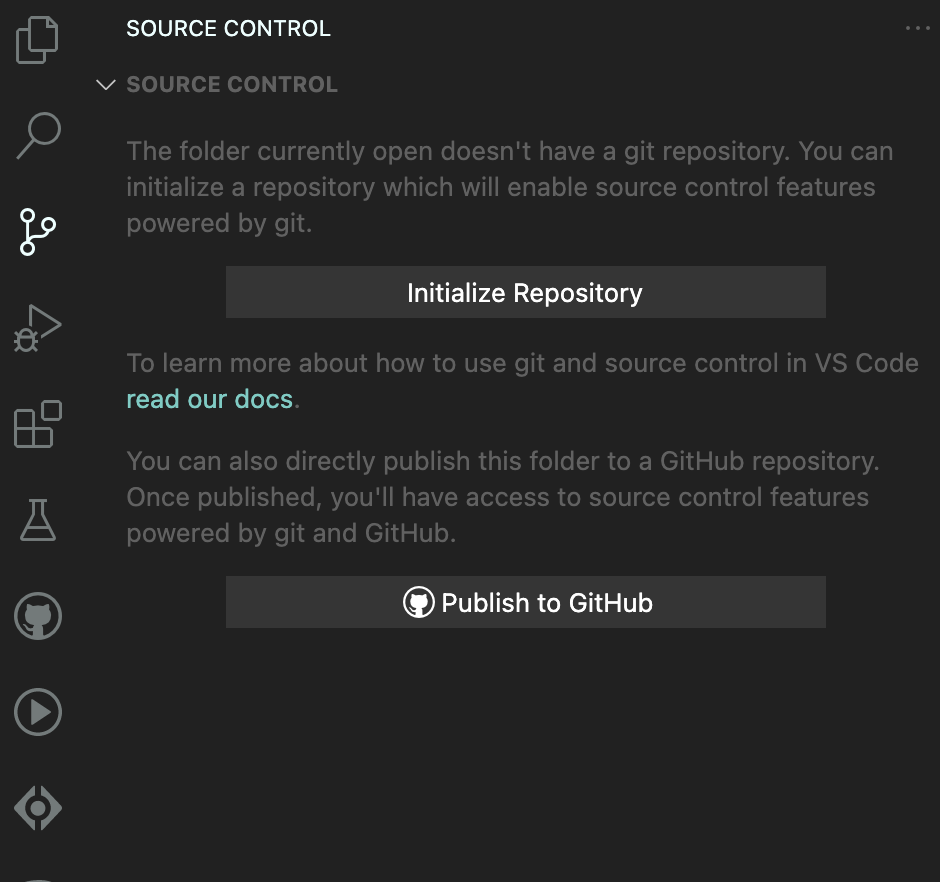Open the GitHub view

click(x=37, y=617)
